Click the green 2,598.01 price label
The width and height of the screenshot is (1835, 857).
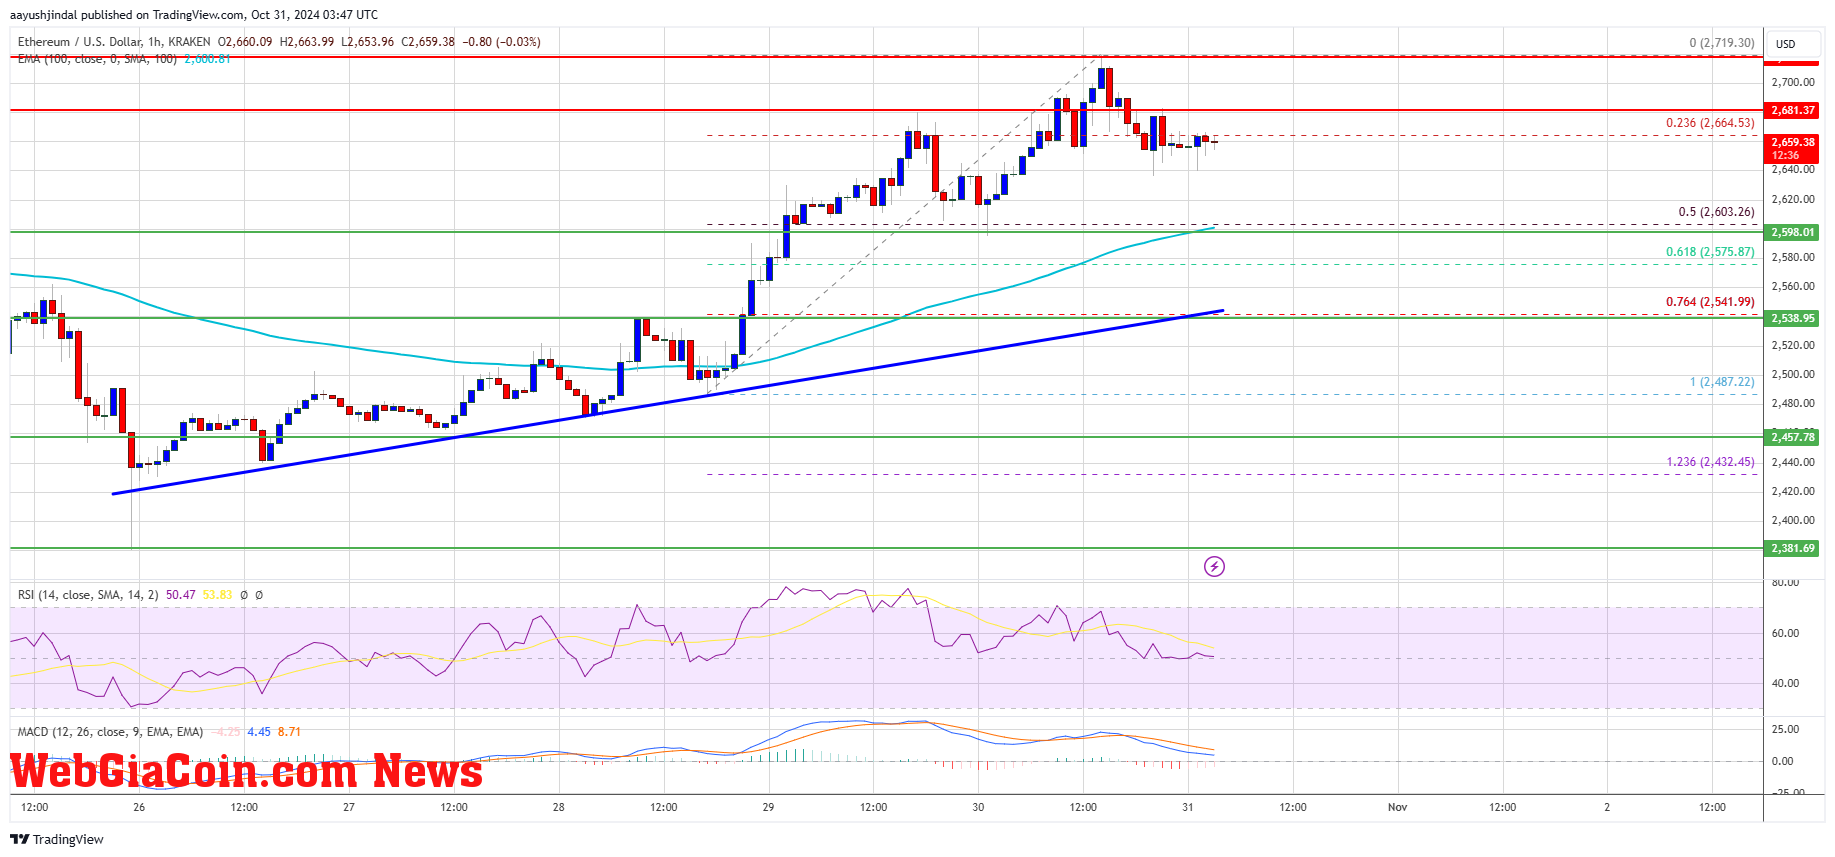[x=1793, y=232]
